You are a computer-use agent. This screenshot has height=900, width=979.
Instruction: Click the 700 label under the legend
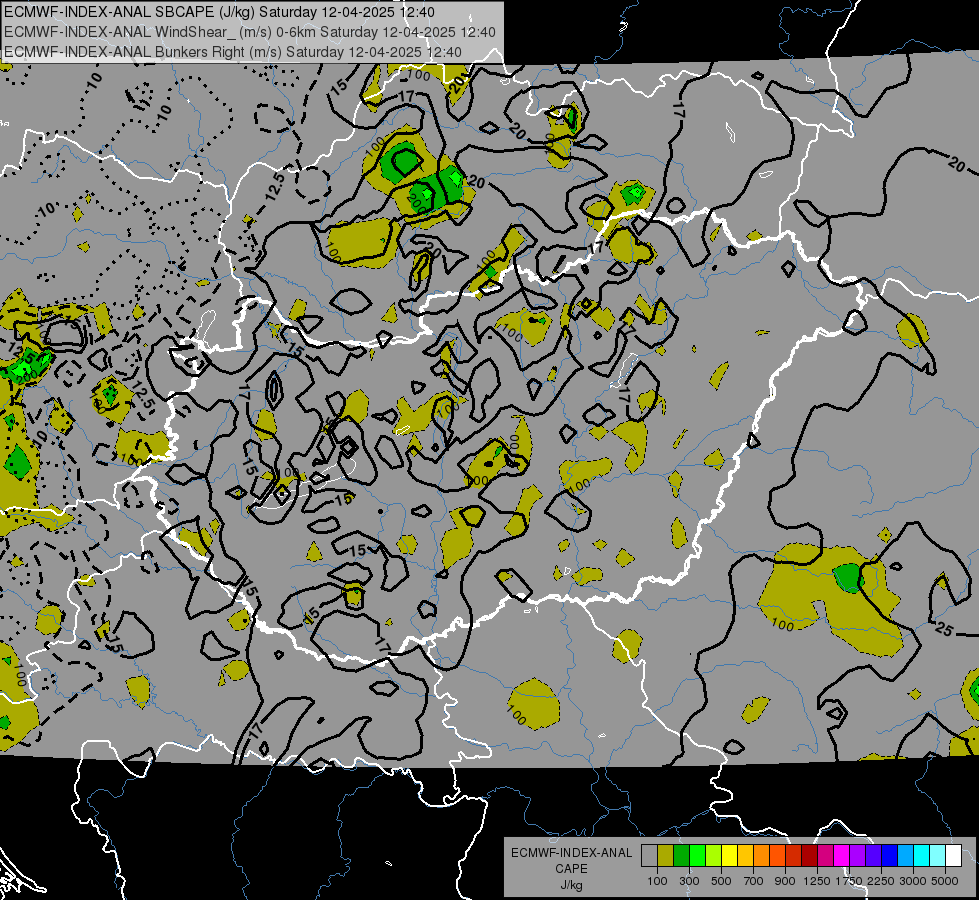pos(754,881)
